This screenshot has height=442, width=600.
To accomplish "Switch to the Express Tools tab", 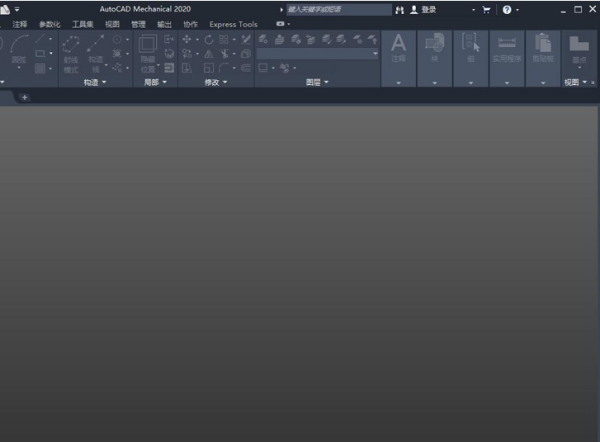I will pyautogui.click(x=233, y=24).
